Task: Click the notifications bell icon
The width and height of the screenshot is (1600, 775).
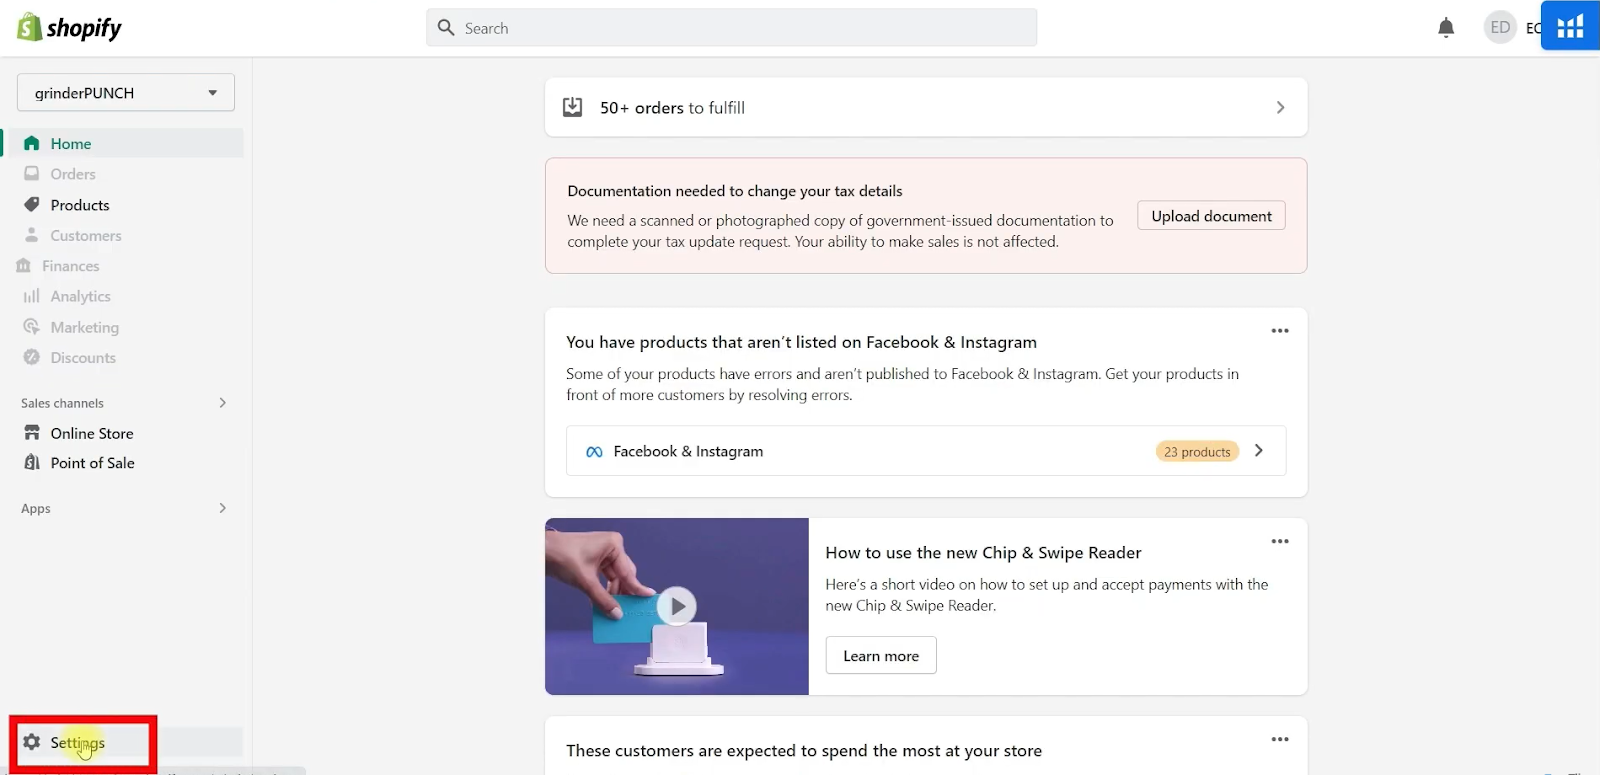Action: click(1446, 28)
